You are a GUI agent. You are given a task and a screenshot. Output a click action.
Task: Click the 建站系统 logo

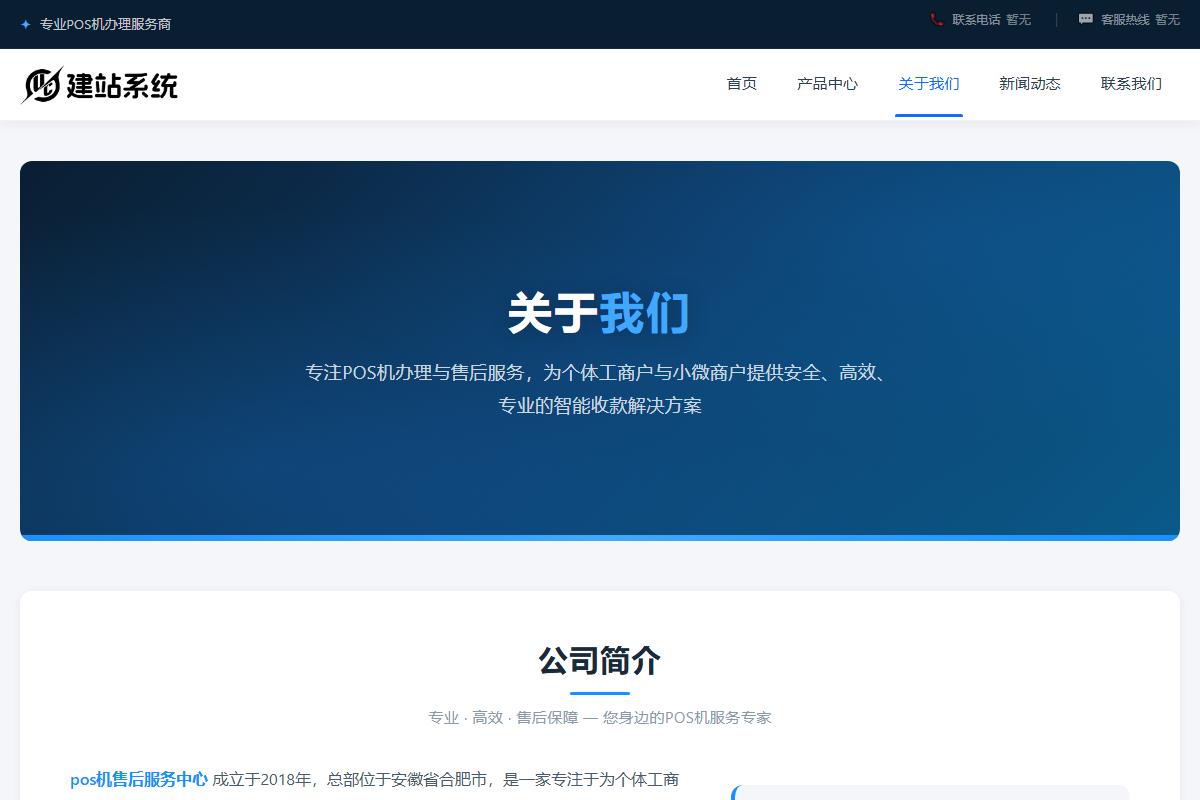99,85
